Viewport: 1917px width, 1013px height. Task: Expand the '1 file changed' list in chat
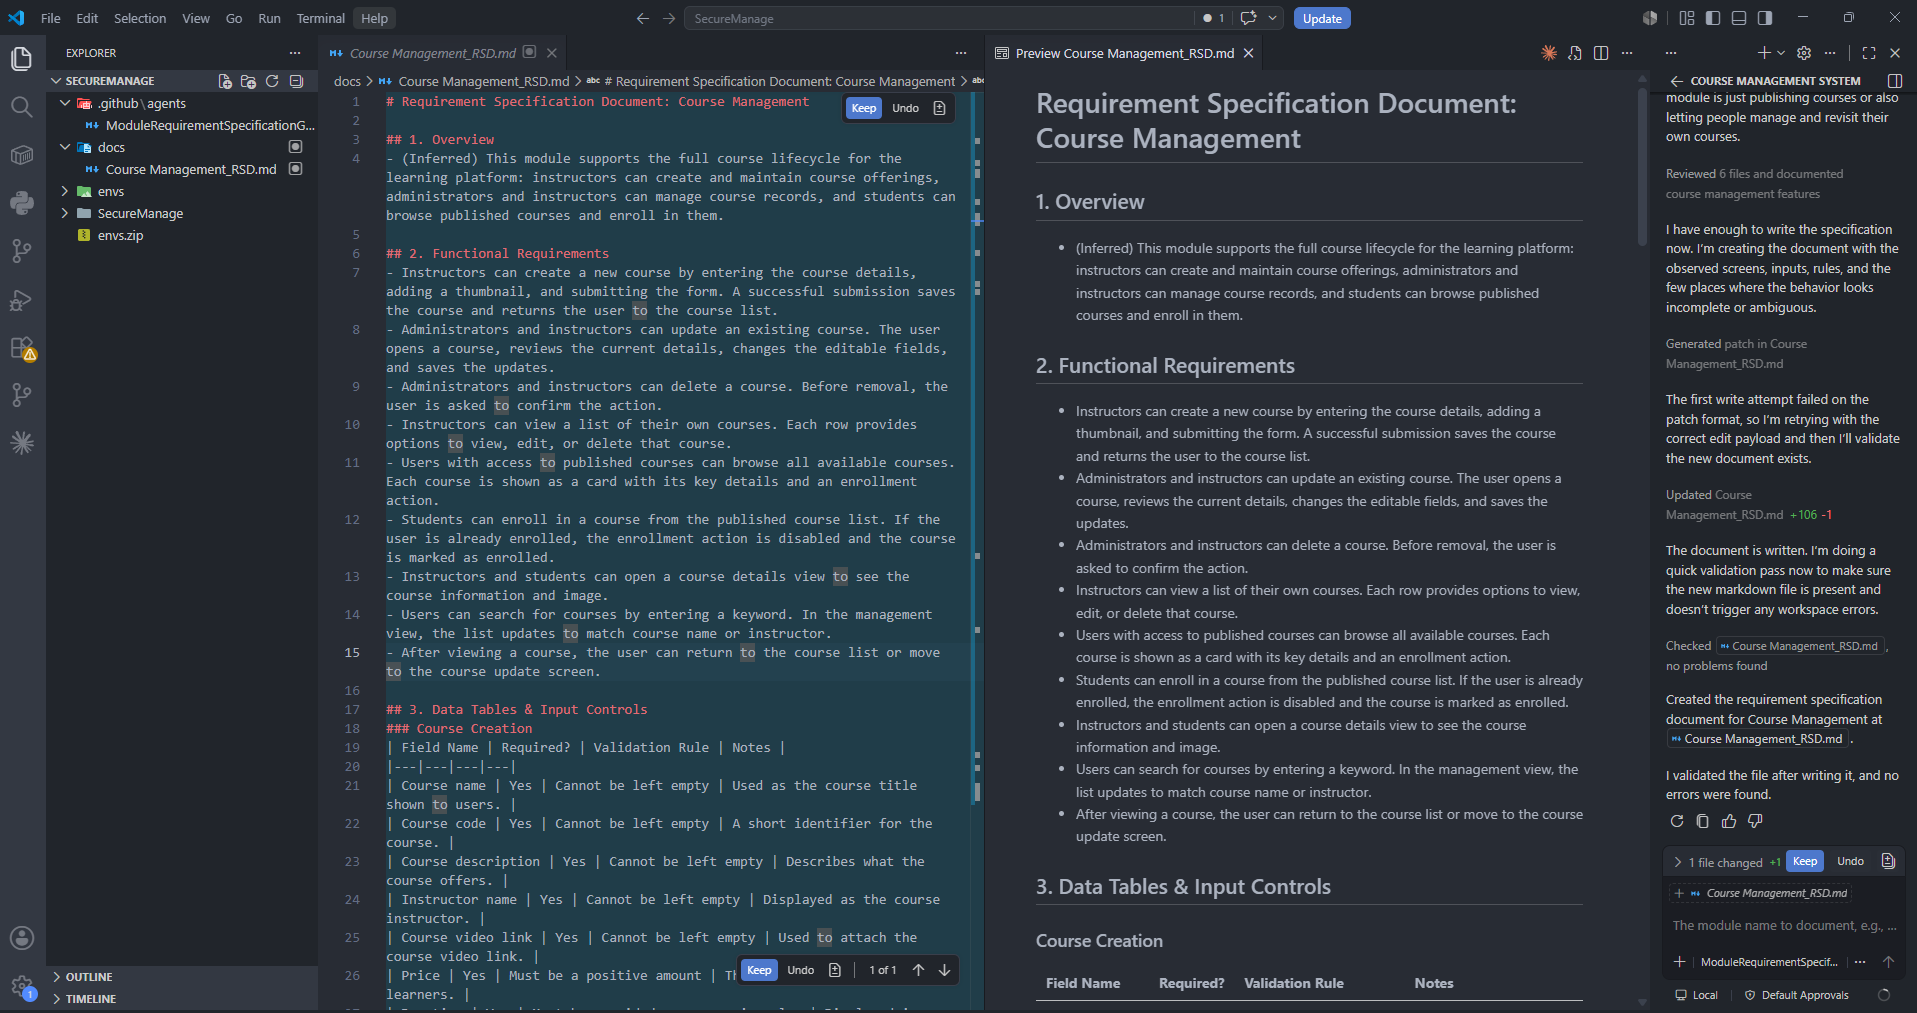(x=1677, y=862)
